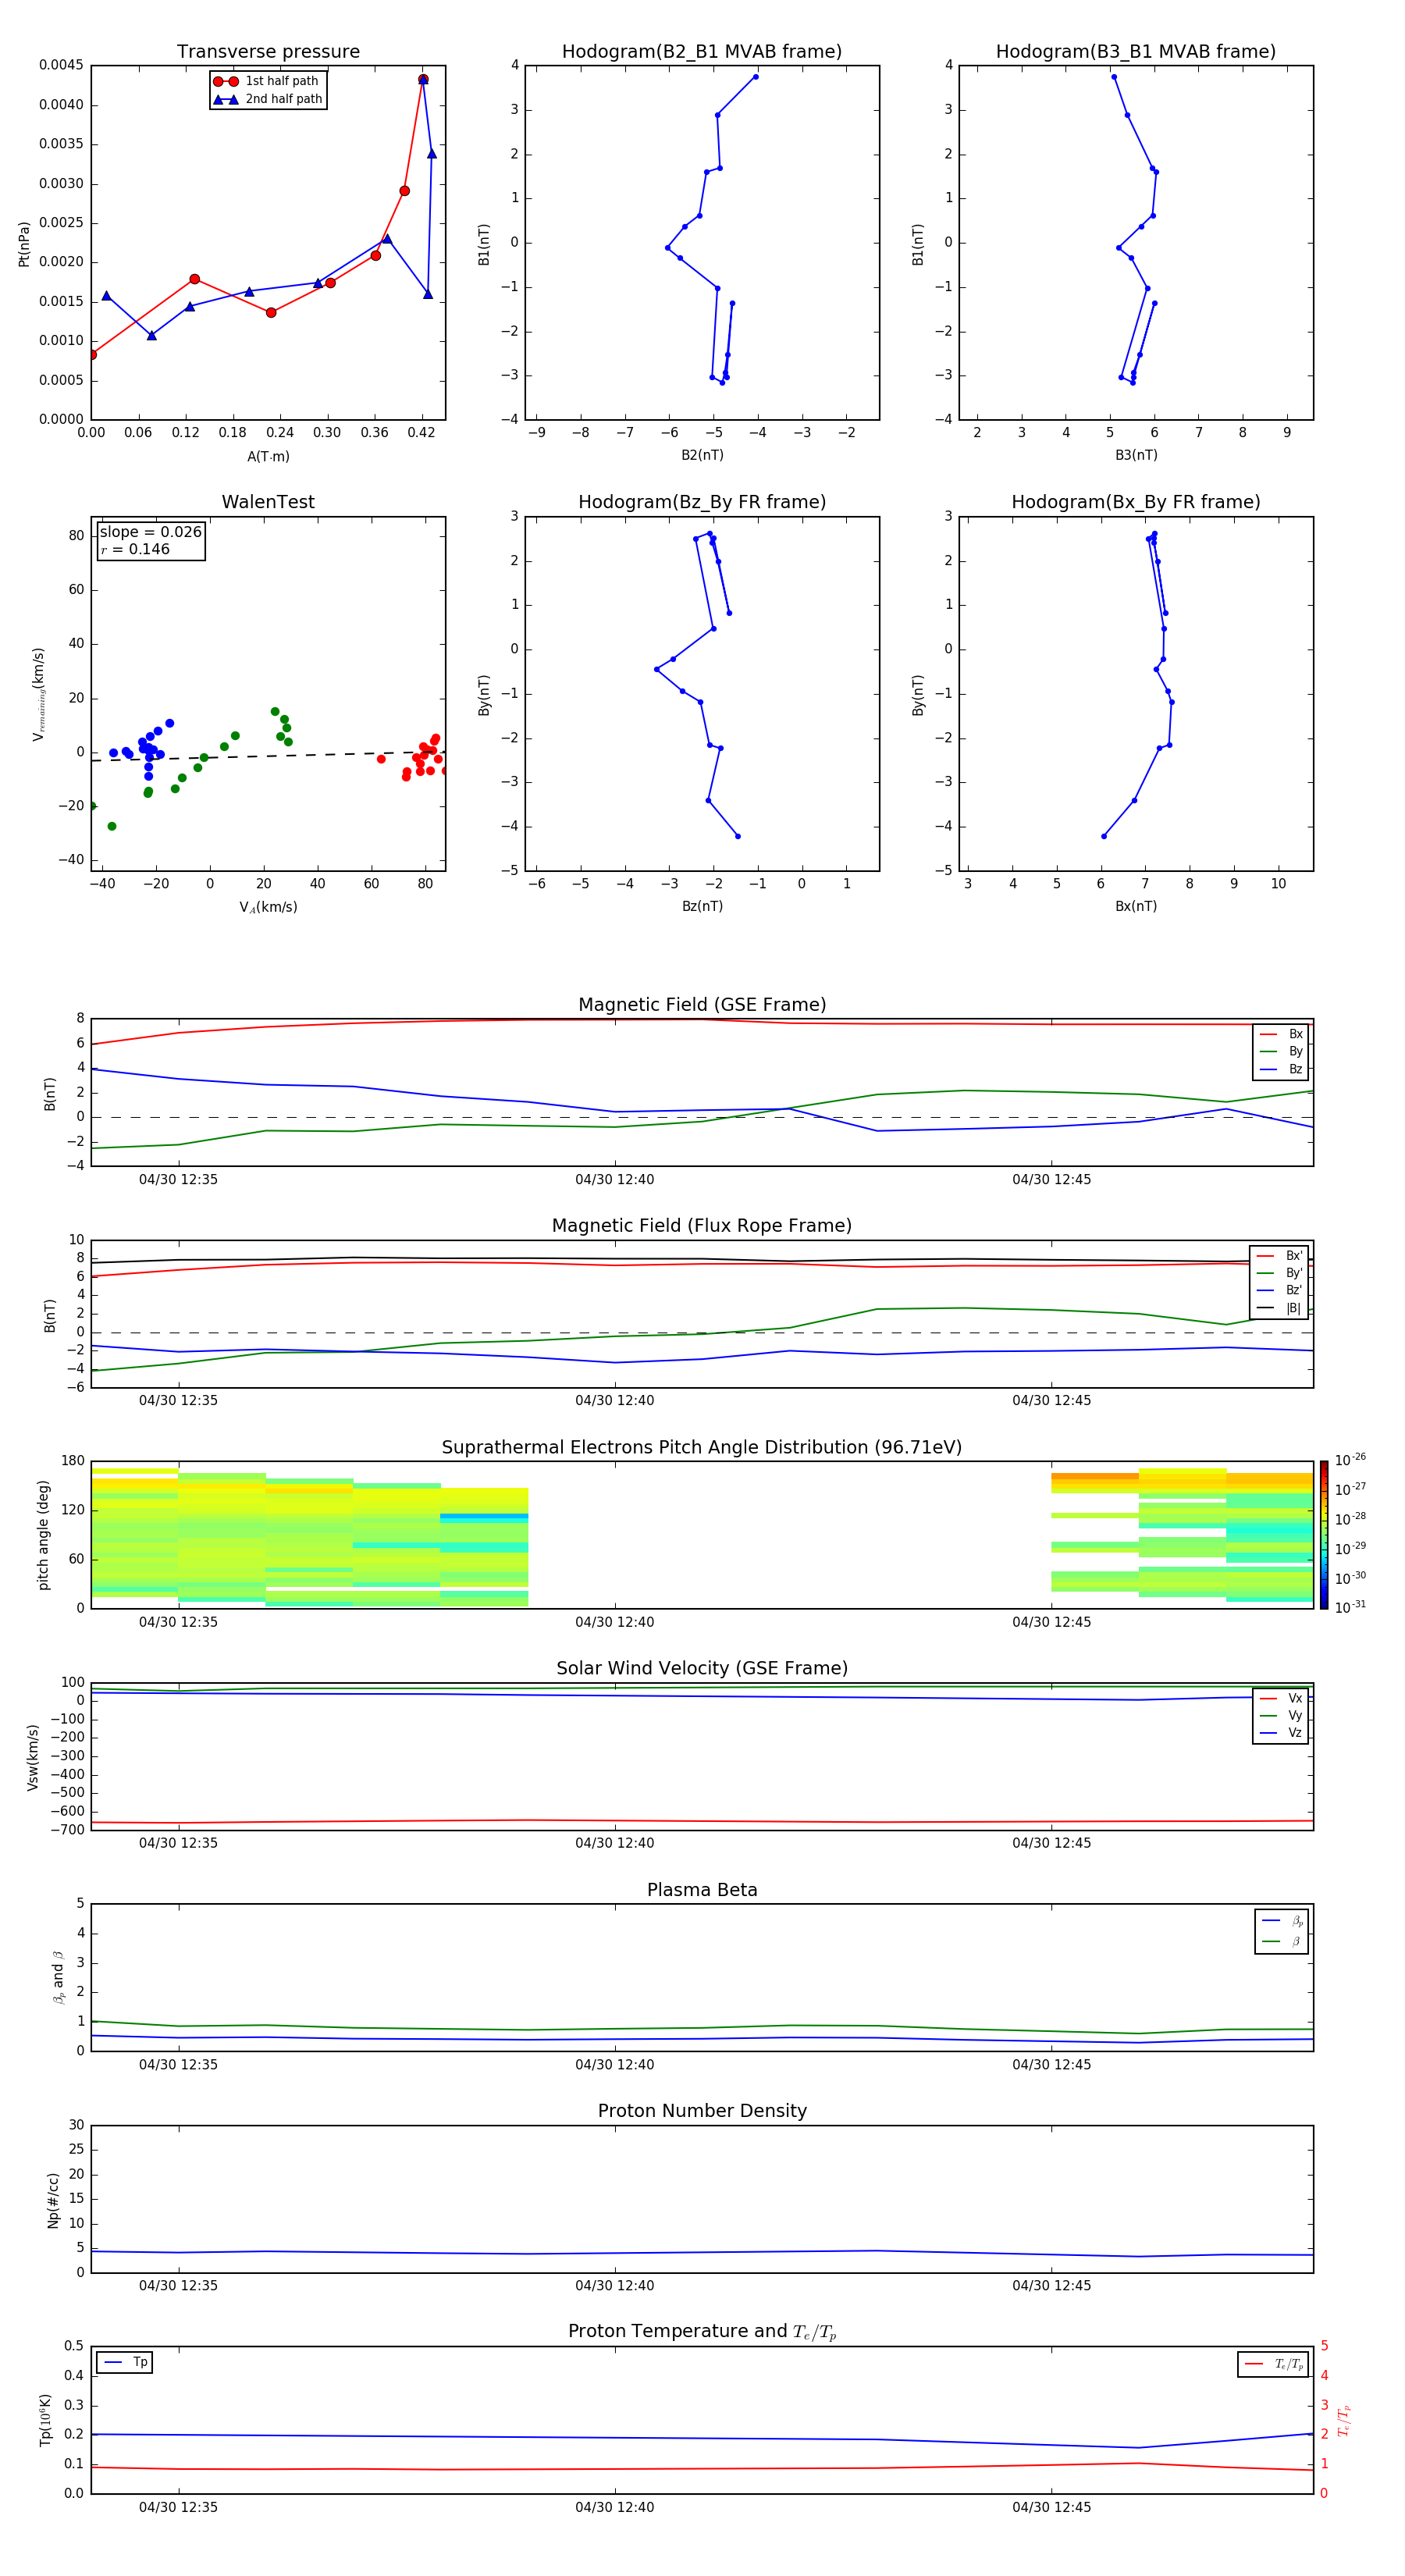Click the 'Hodogram(Bz_By FR frame)' title
This screenshot has height=2576, width=1405.
(702, 502)
